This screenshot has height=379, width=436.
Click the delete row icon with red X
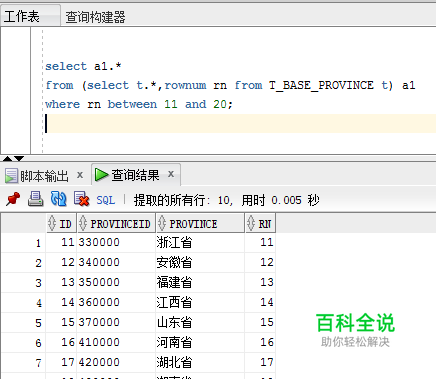pyautogui.click(x=81, y=199)
